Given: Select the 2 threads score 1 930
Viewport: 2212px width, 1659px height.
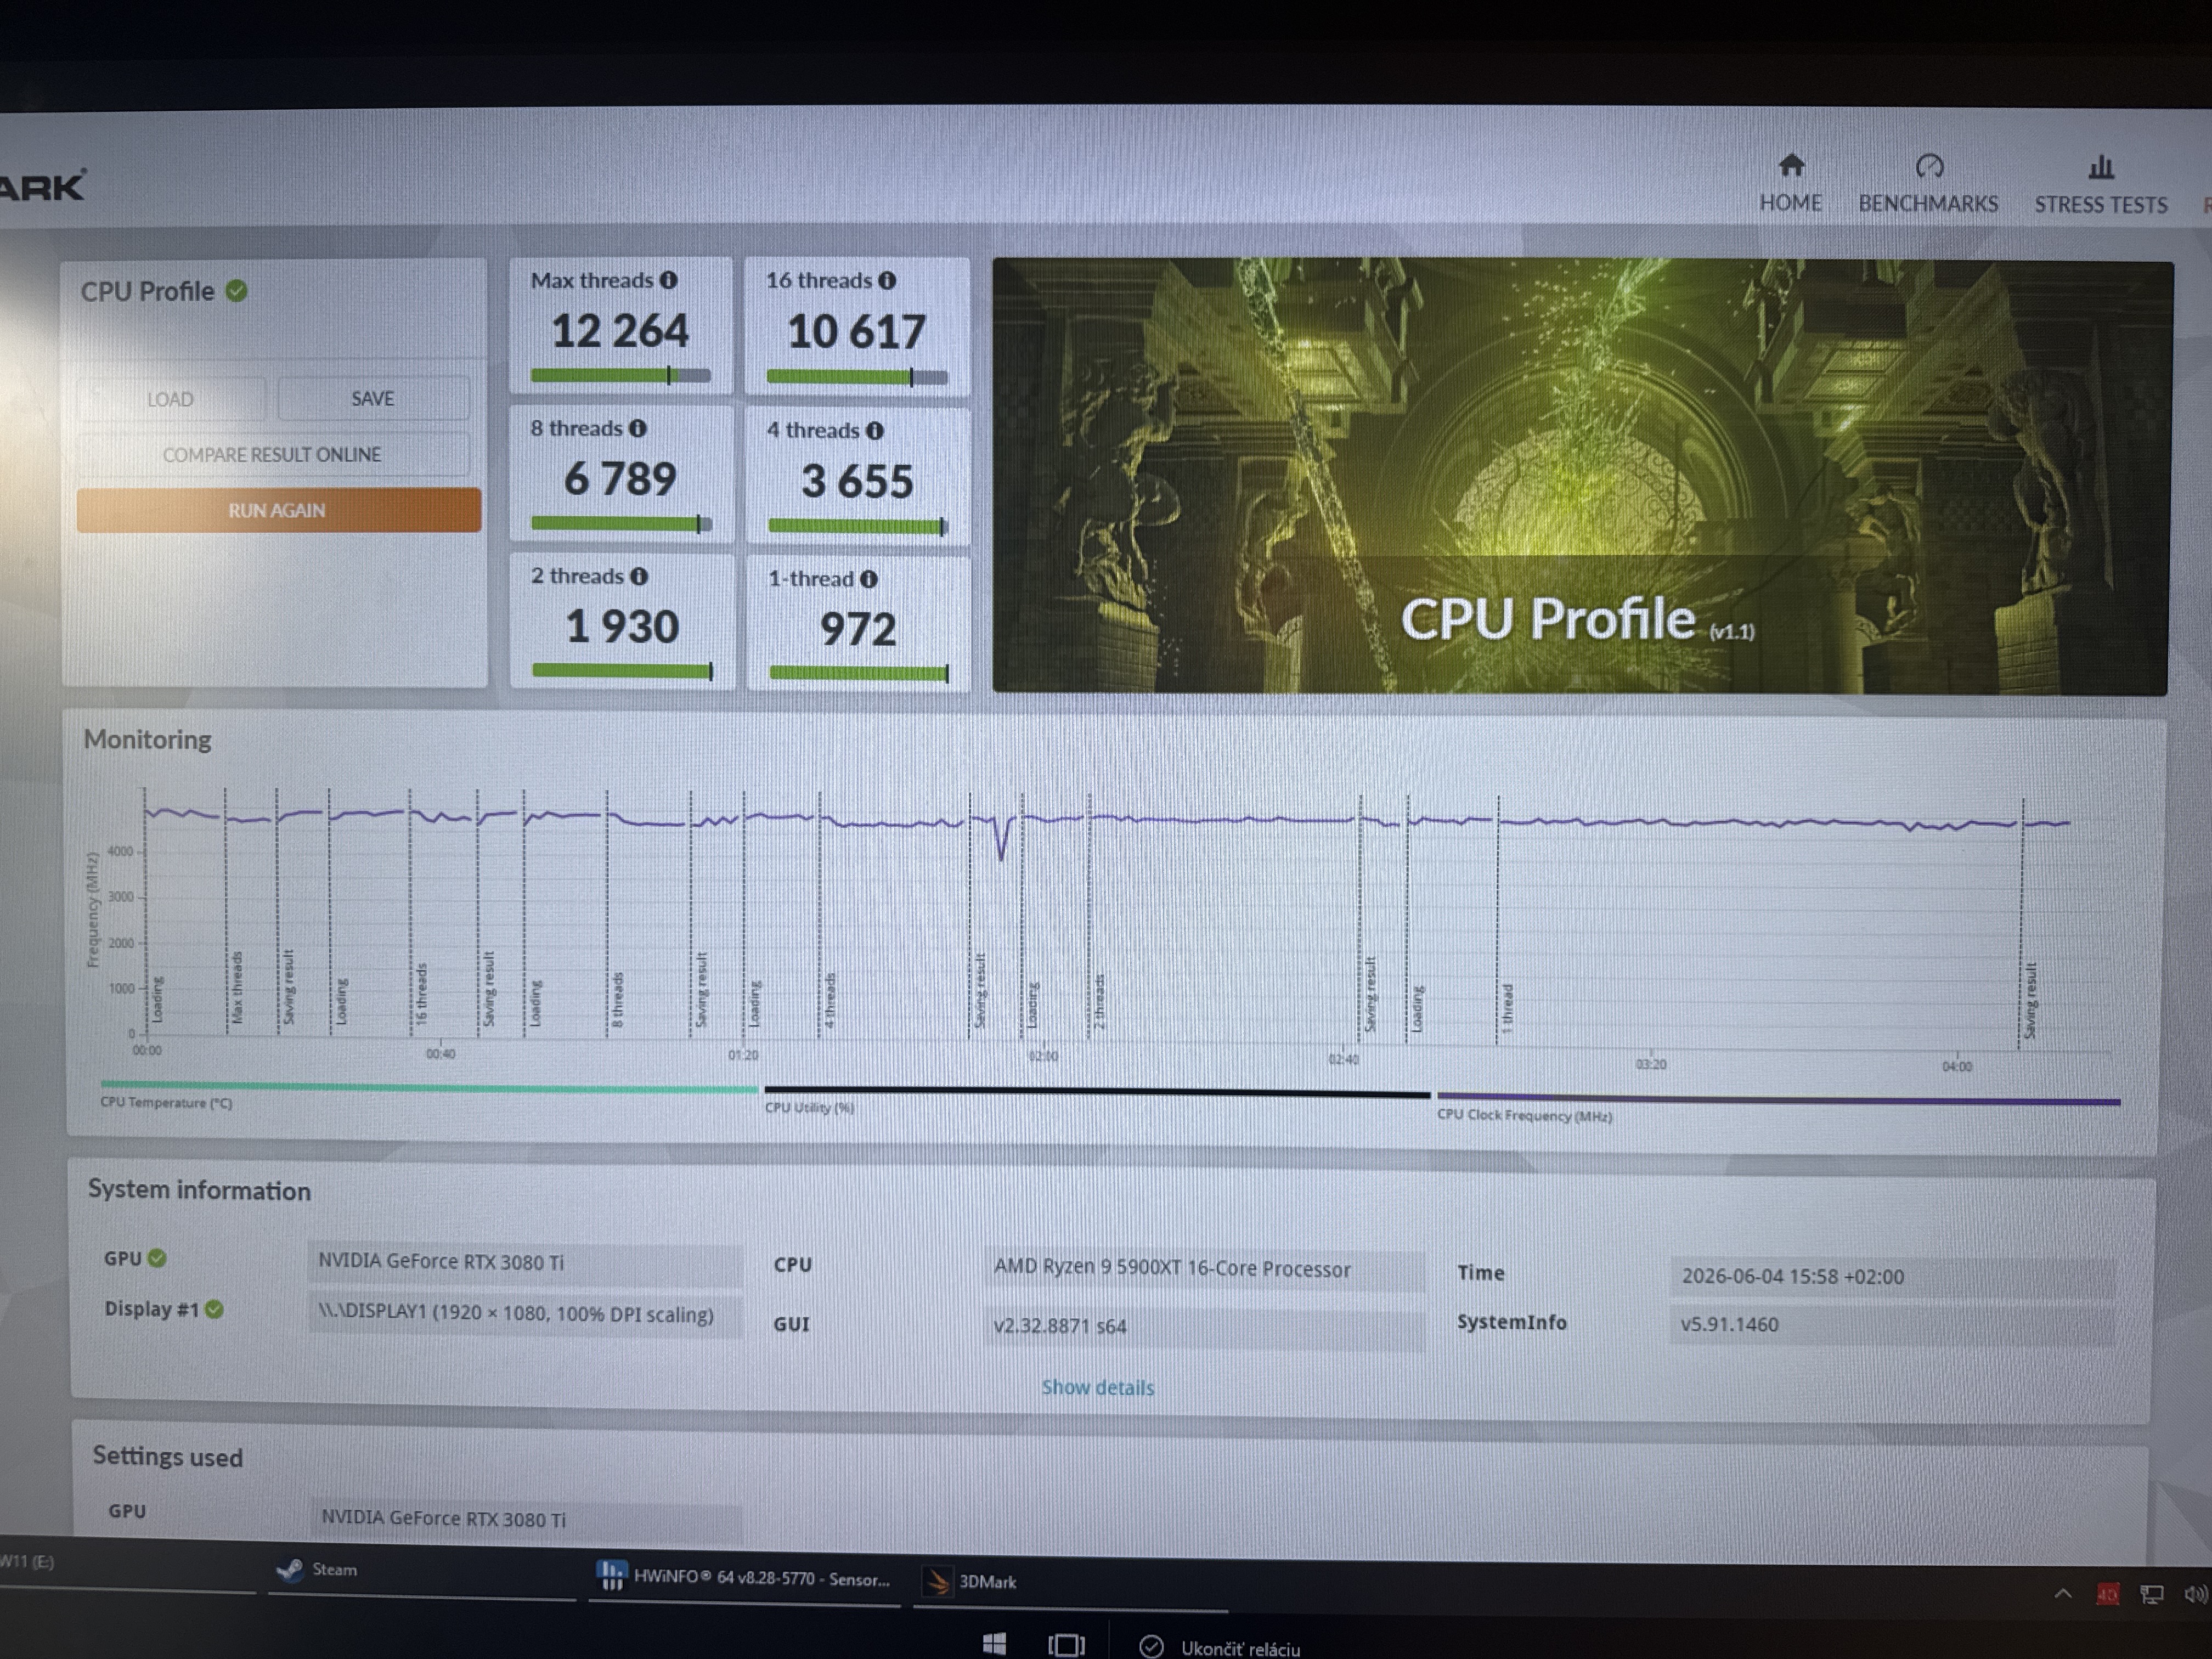Looking at the screenshot, I should tap(622, 627).
